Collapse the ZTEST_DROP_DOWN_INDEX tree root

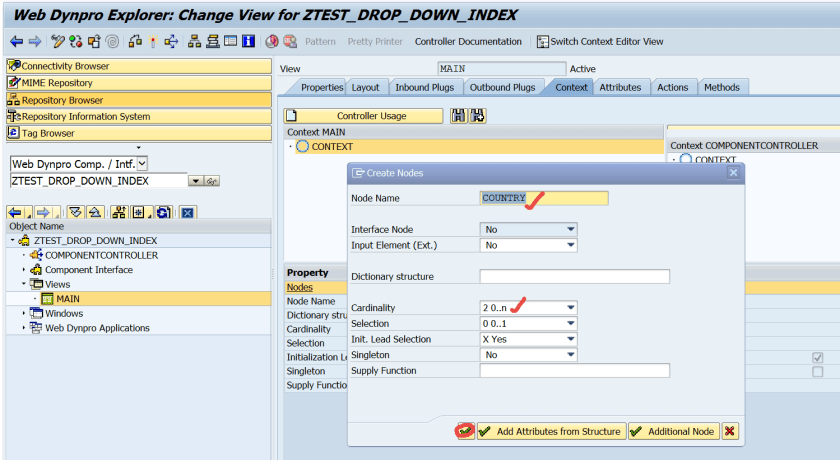(12, 240)
